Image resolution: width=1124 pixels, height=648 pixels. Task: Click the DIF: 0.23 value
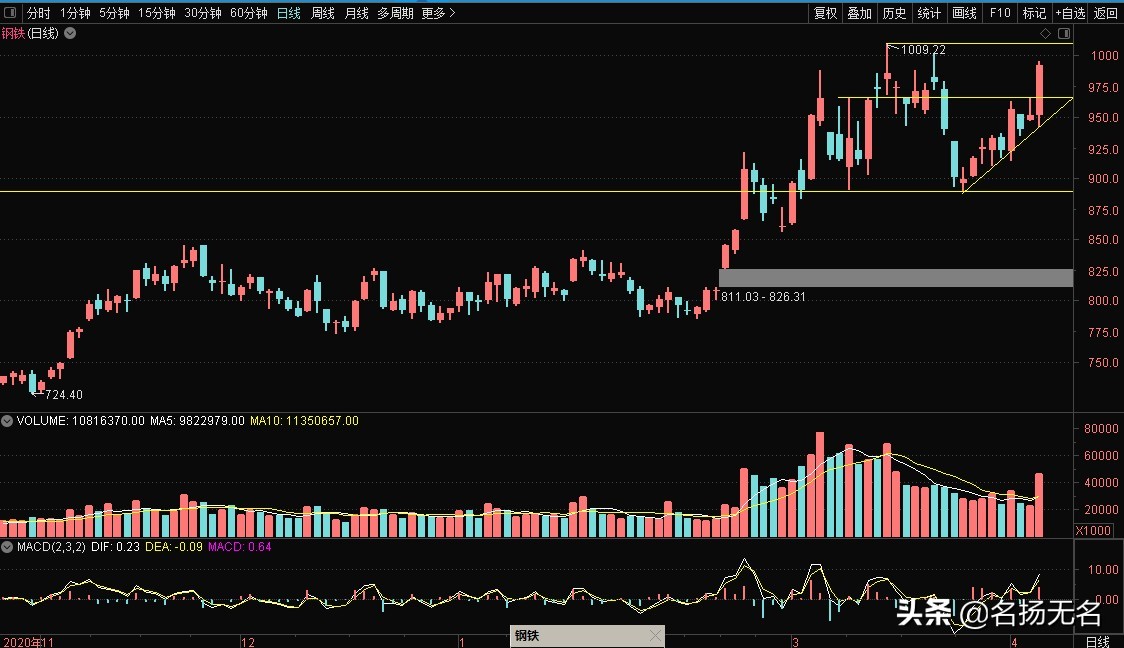click(115, 547)
